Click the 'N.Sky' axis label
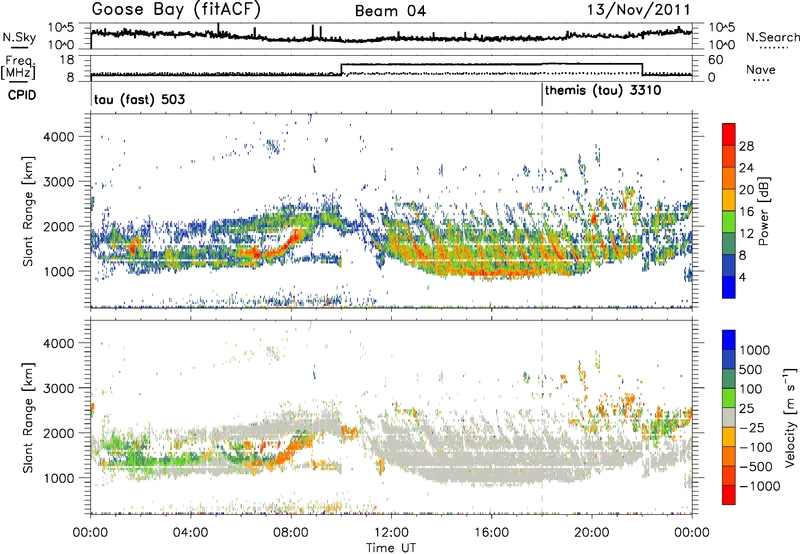 tap(19, 37)
